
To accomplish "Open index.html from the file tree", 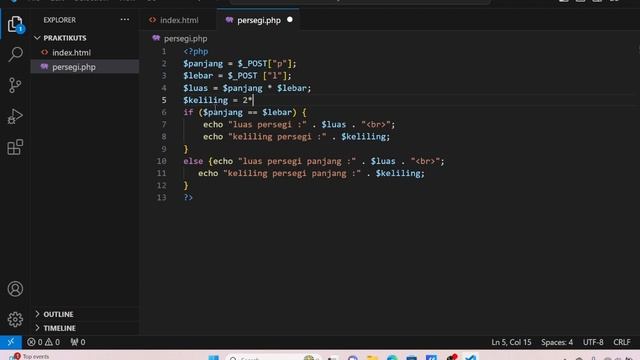I will pos(71,53).
